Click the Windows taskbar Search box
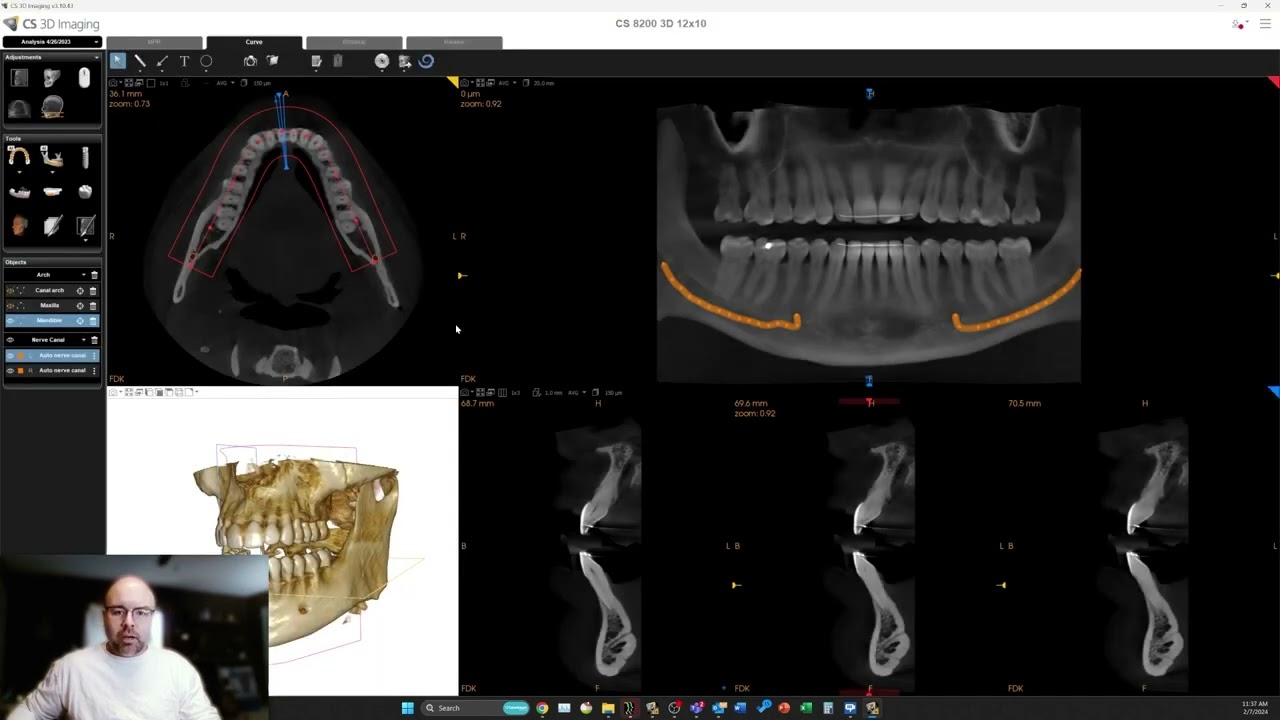1280x720 pixels. coord(475,708)
